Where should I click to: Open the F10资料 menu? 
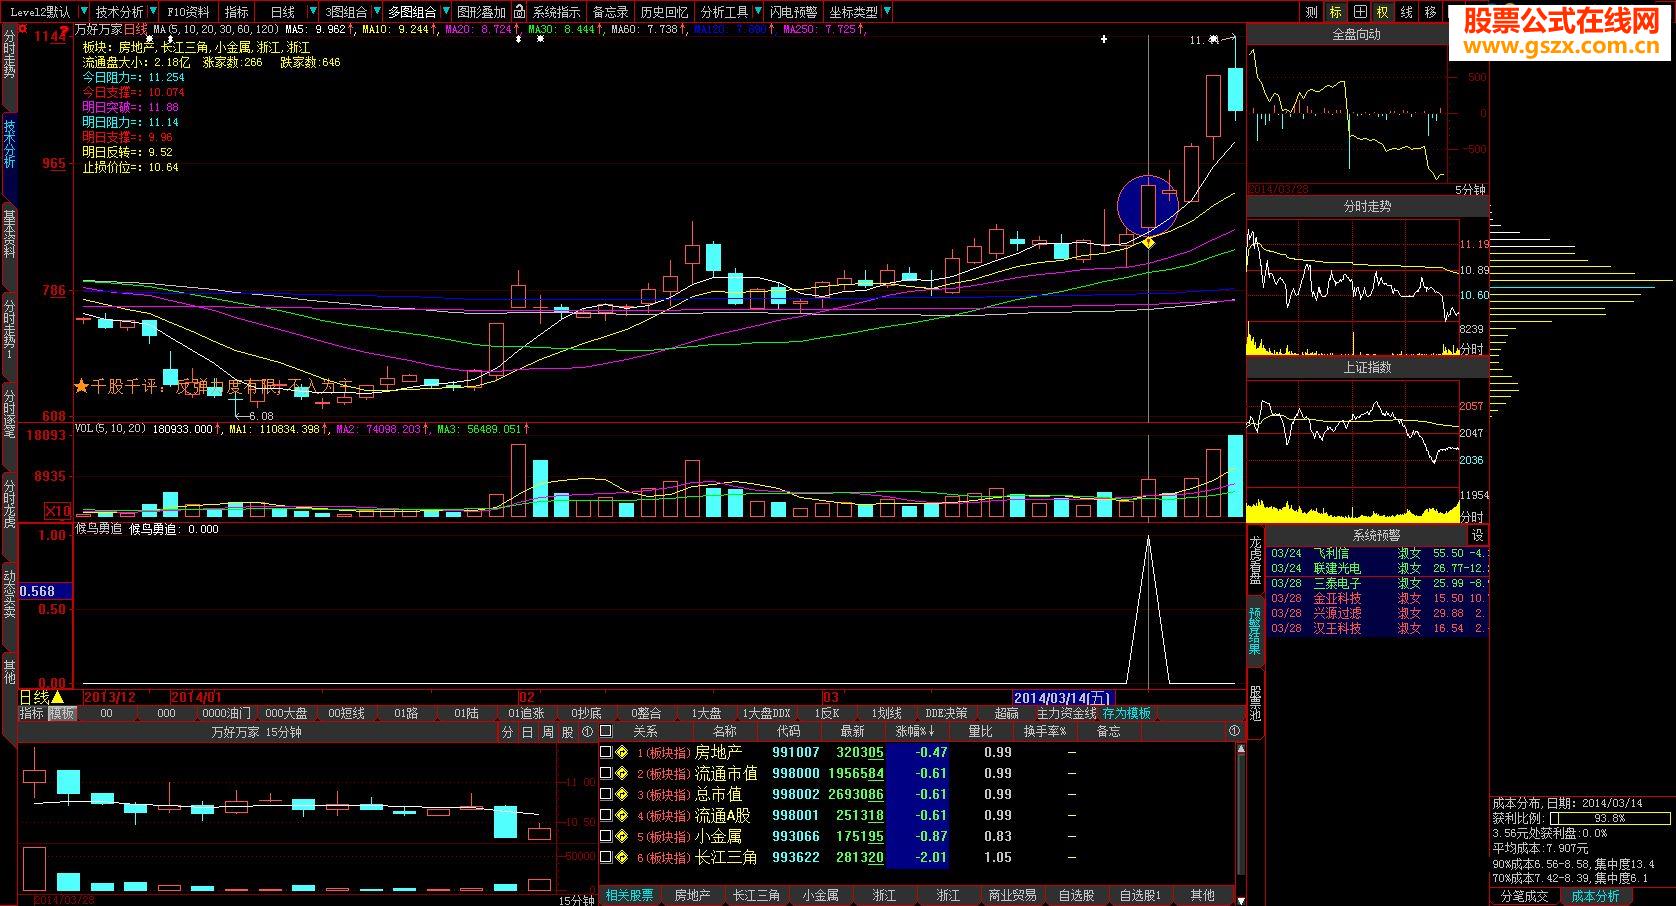pyautogui.click(x=188, y=12)
